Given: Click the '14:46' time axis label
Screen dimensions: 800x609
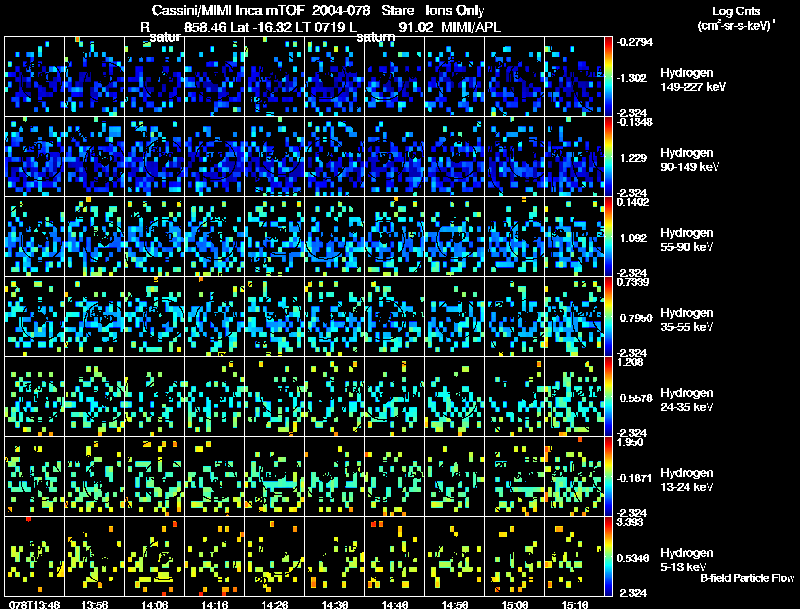Looking at the screenshot, I should click(394, 604).
